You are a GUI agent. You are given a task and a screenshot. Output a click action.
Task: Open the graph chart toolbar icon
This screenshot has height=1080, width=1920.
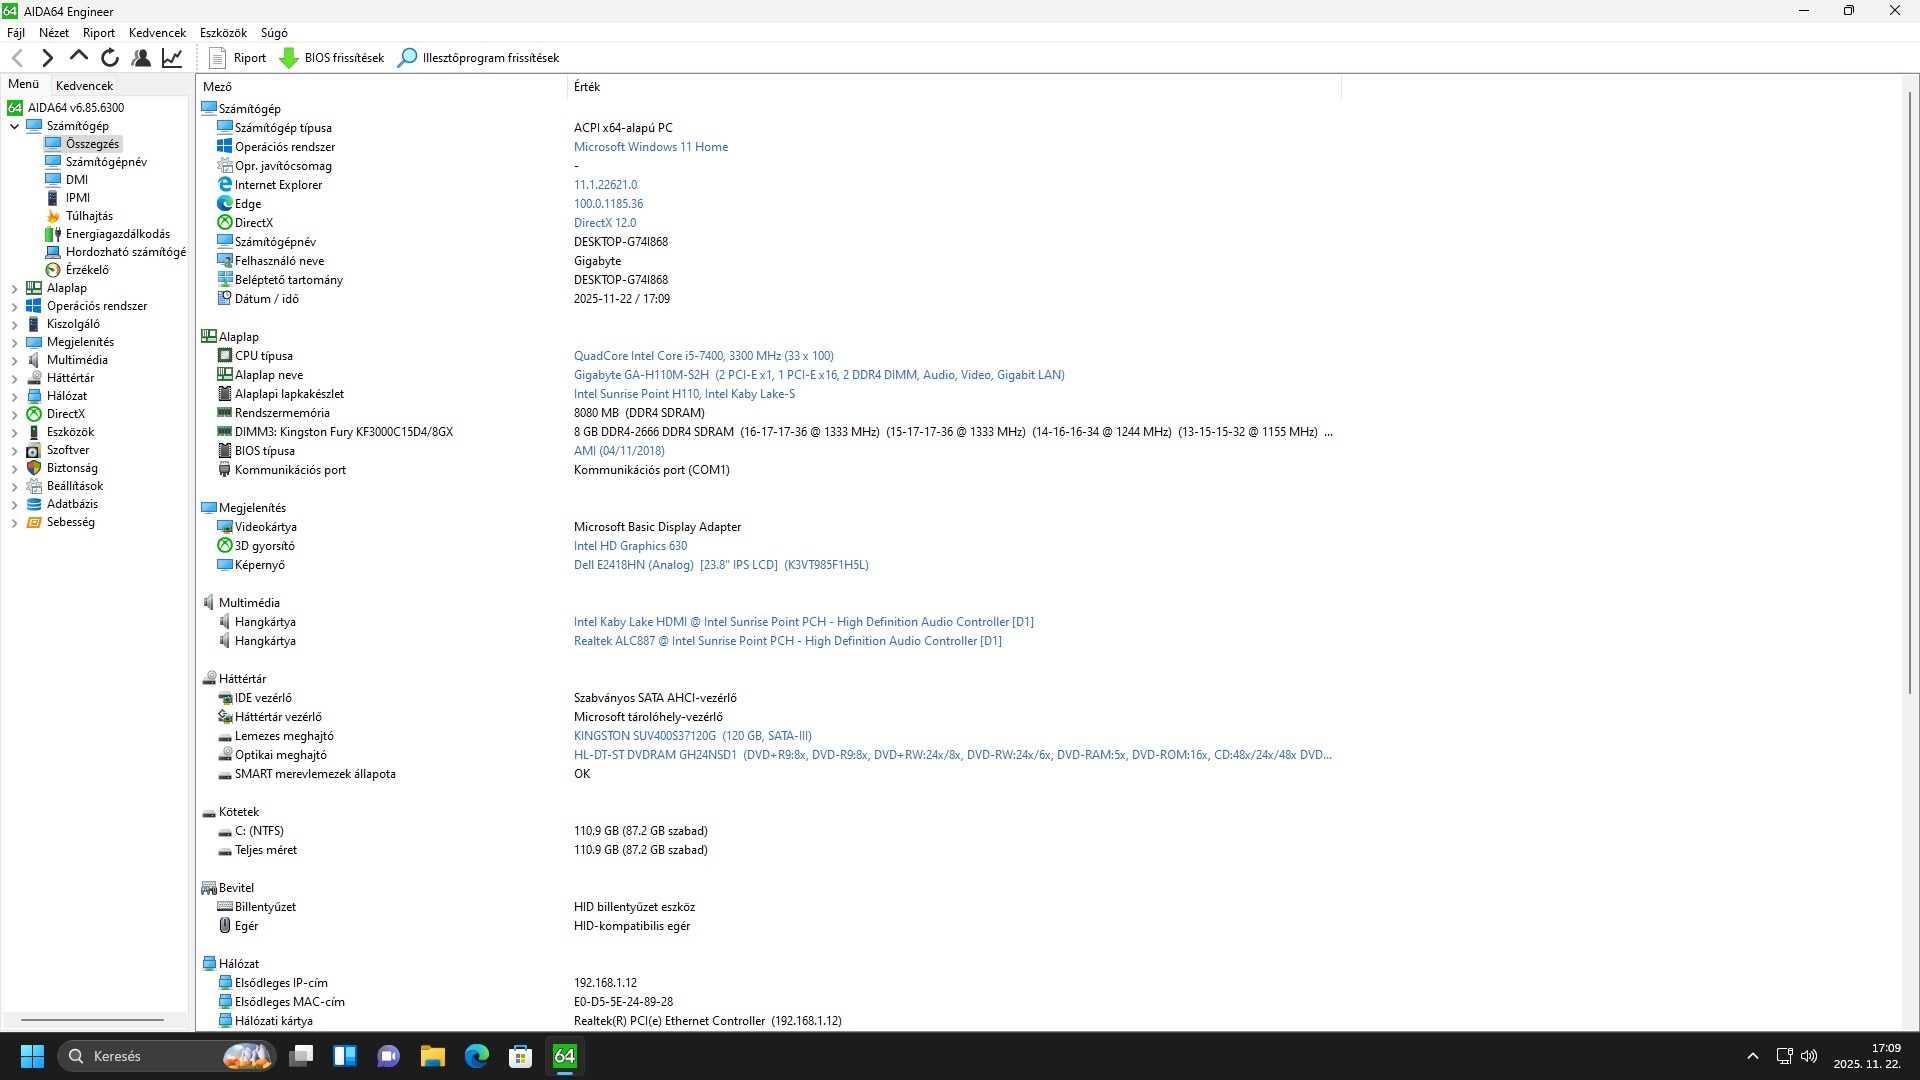click(172, 58)
